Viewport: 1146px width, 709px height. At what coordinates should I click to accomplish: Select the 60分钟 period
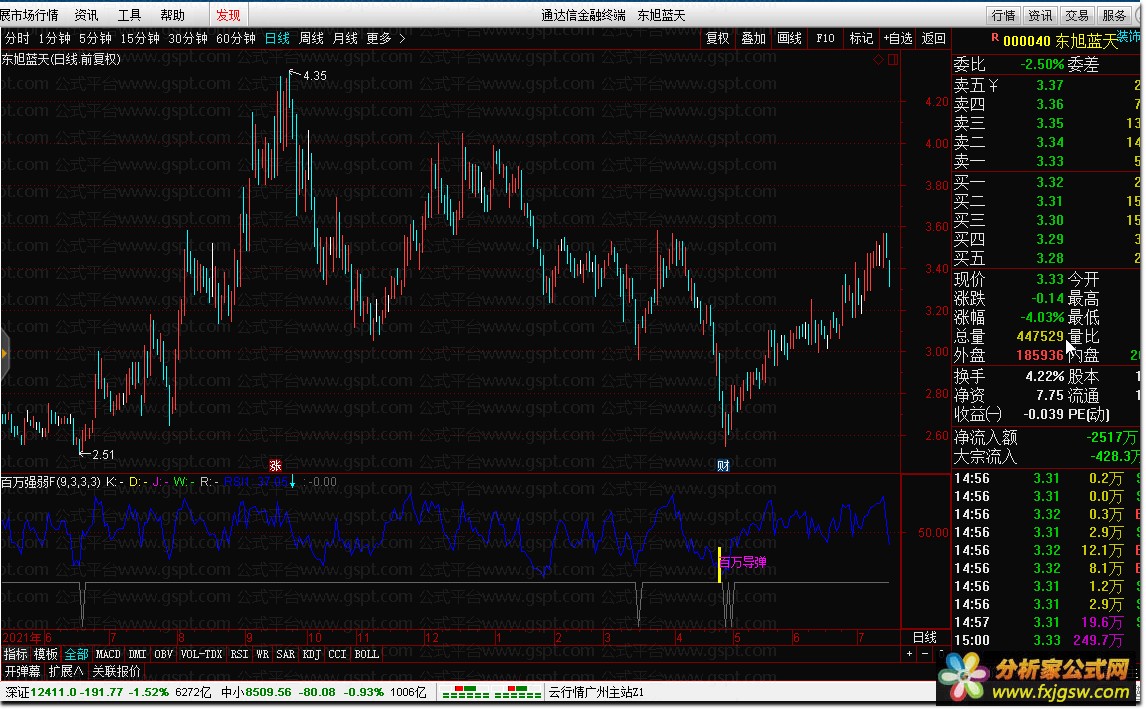tap(235, 38)
